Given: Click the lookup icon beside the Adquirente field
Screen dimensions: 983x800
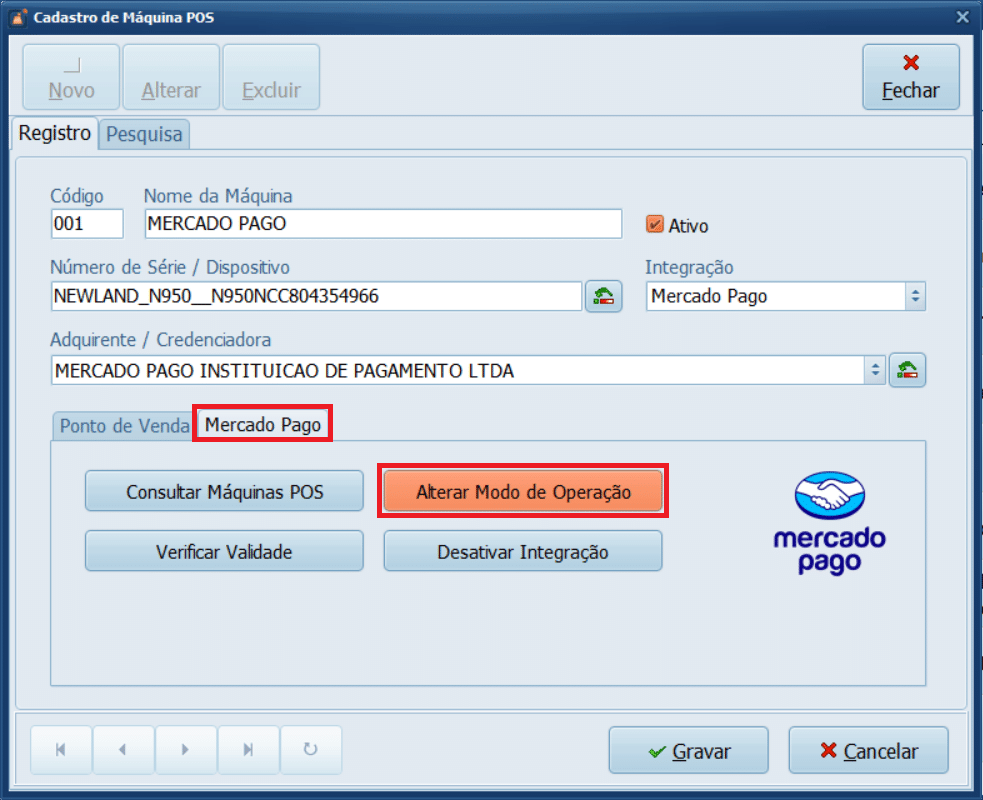Looking at the screenshot, I should 908,370.
